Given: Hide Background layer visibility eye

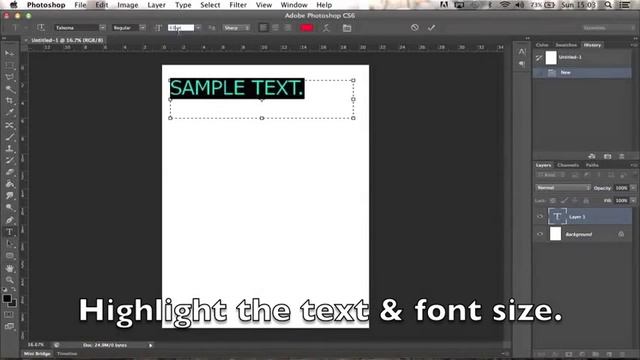Looking at the screenshot, I should pos(540,234).
